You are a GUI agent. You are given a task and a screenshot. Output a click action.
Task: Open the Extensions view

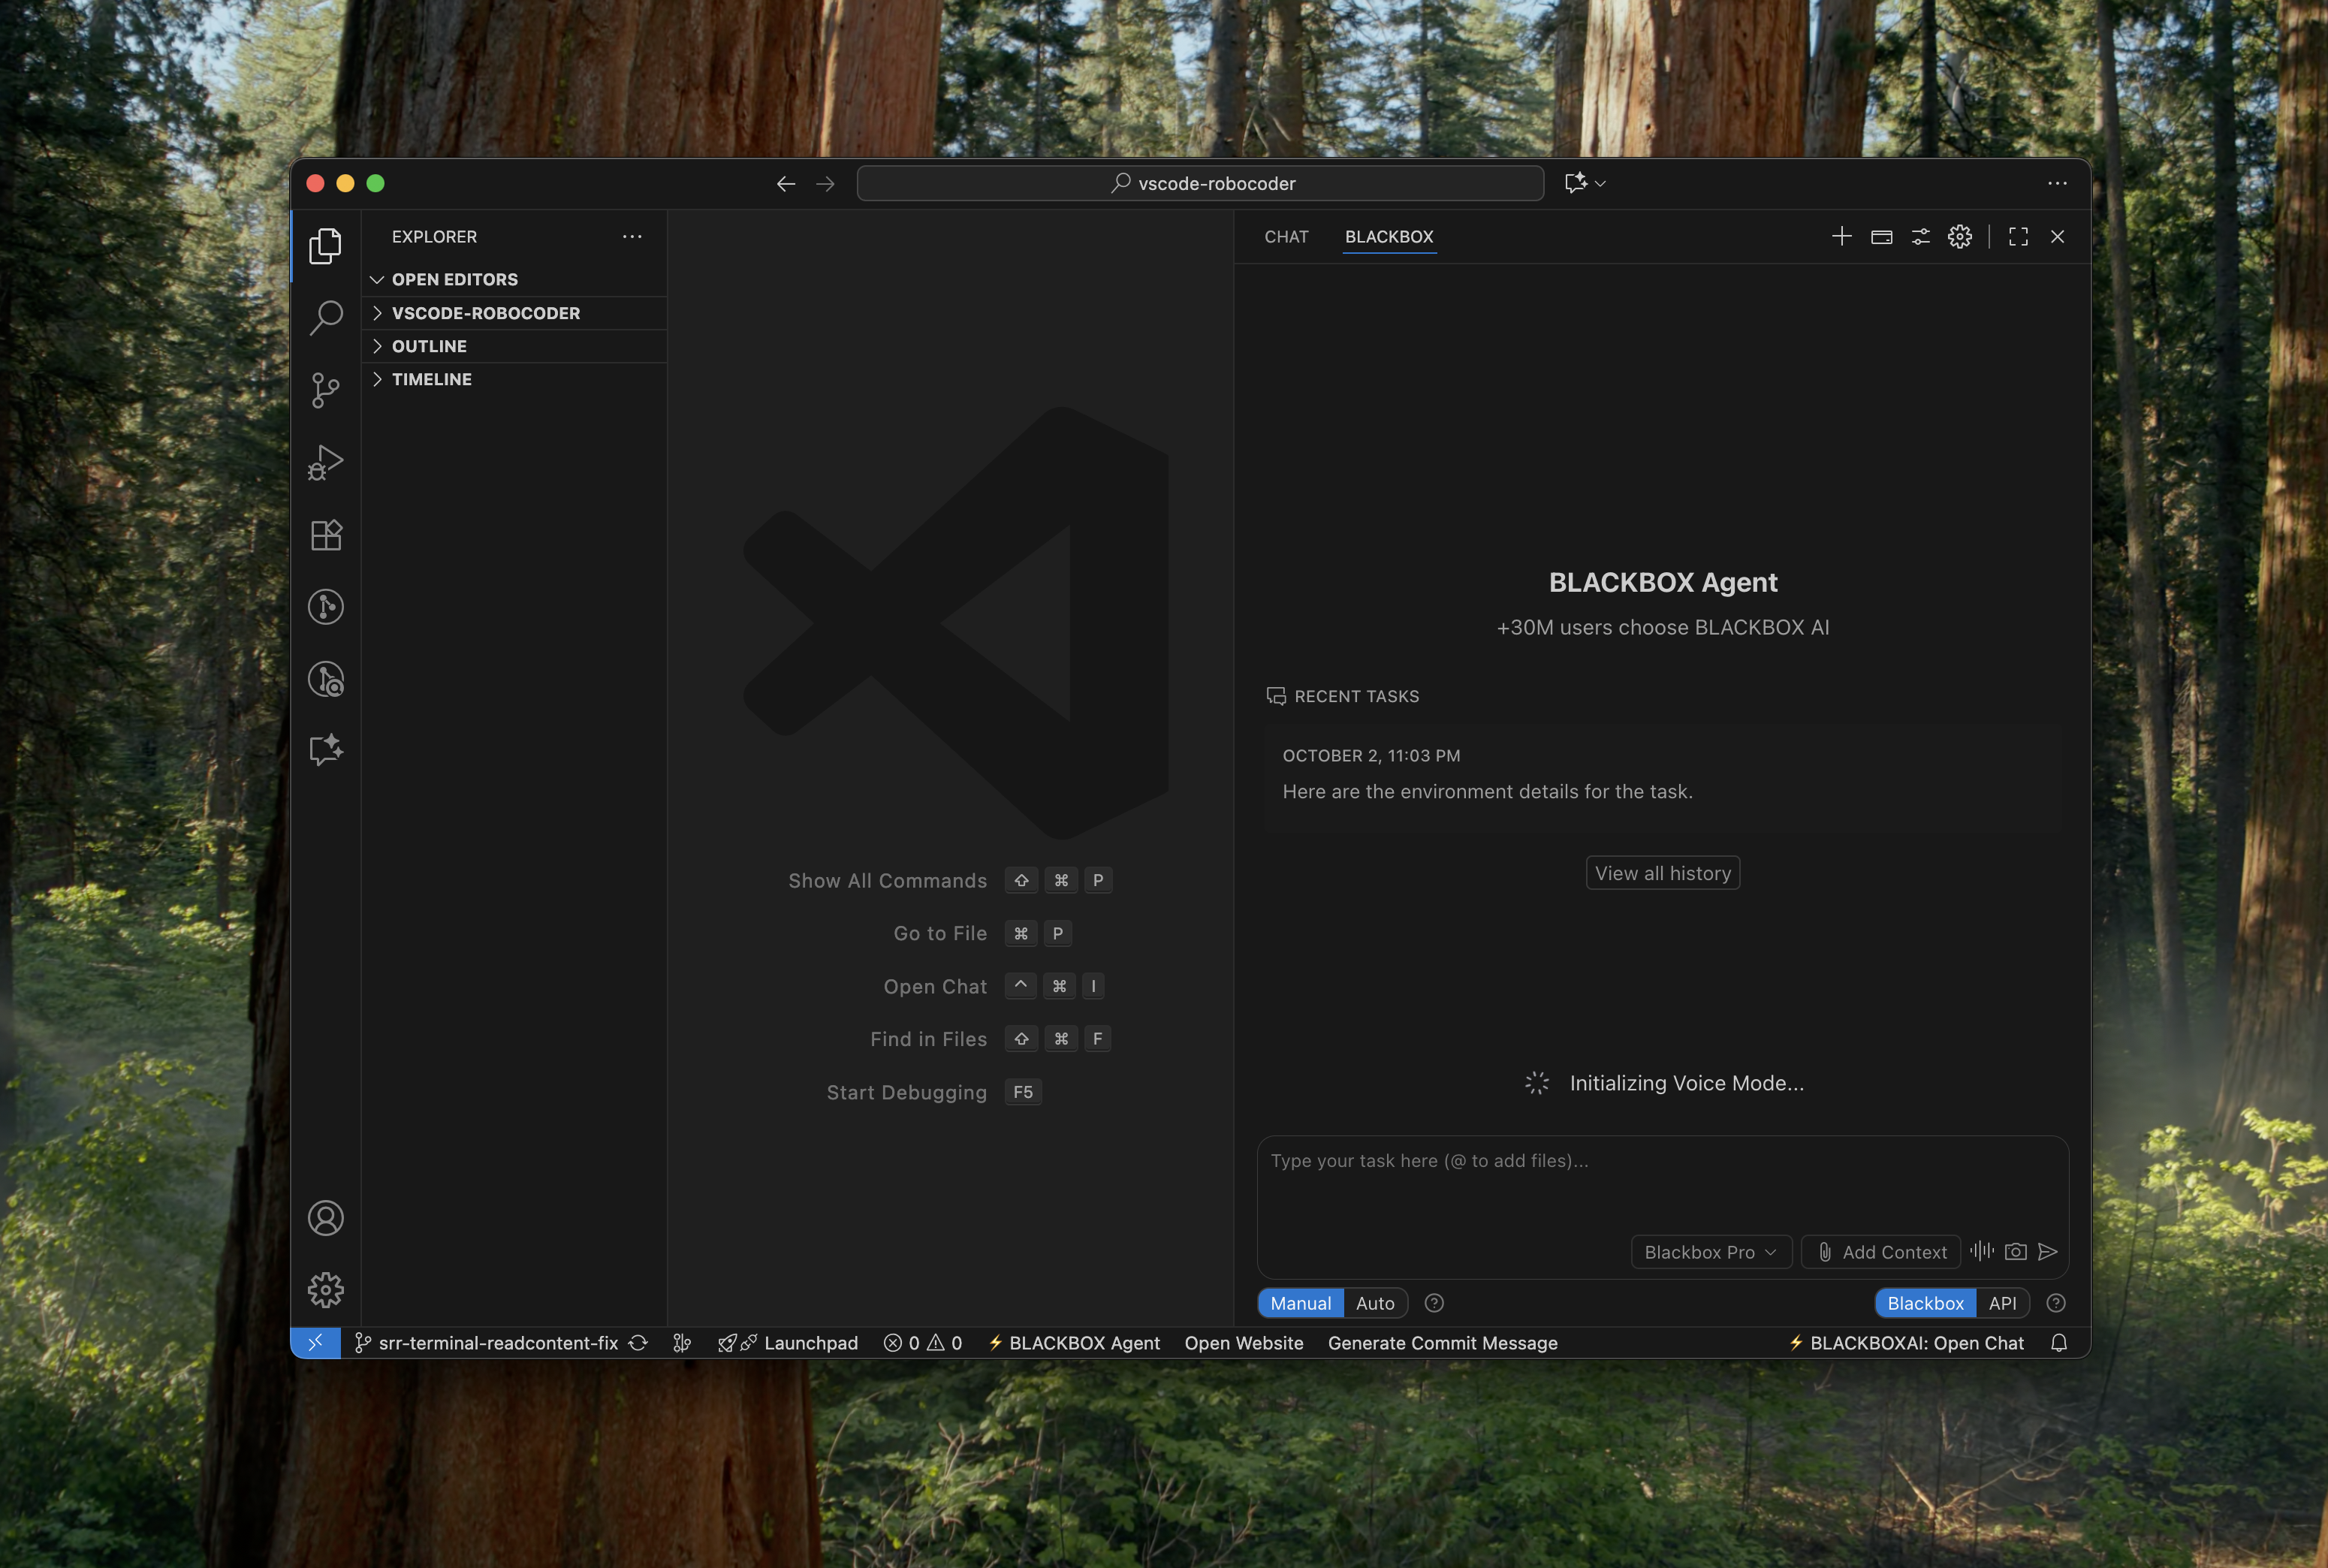click(325, 535)
